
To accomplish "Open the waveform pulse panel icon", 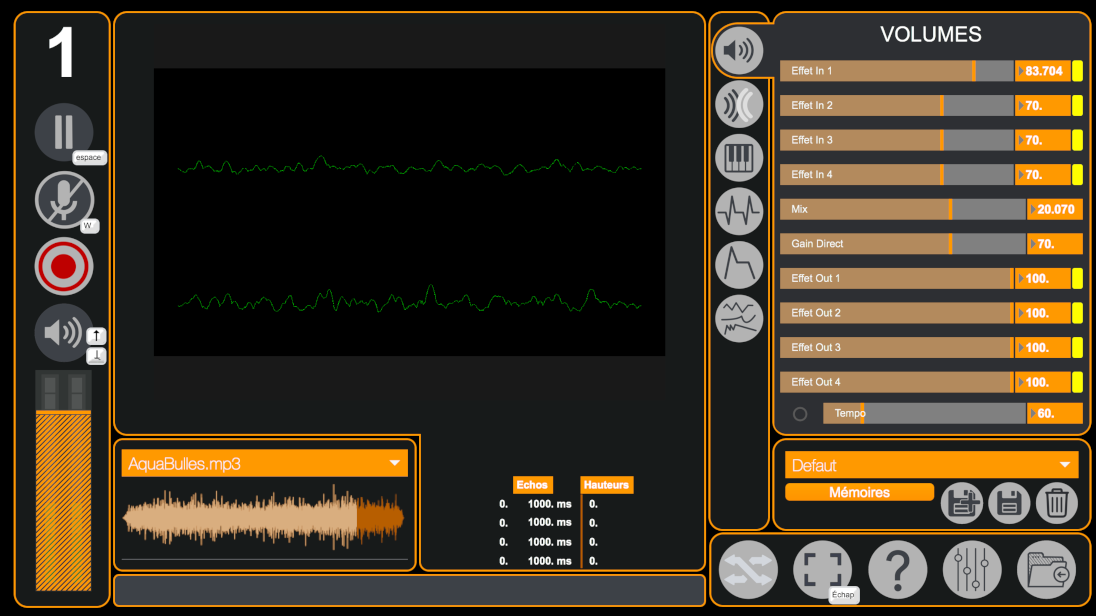I will (x=739, y=211).
